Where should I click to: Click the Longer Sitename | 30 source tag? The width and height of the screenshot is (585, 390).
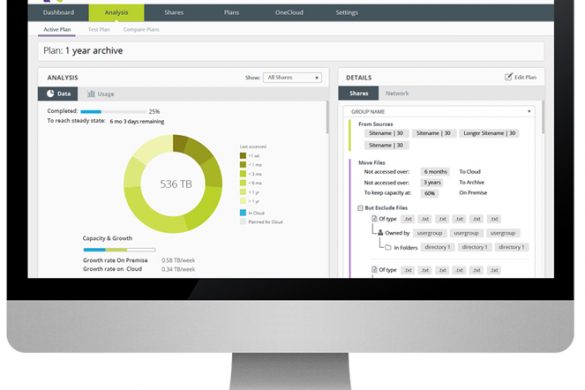click(x=489, y=133)
